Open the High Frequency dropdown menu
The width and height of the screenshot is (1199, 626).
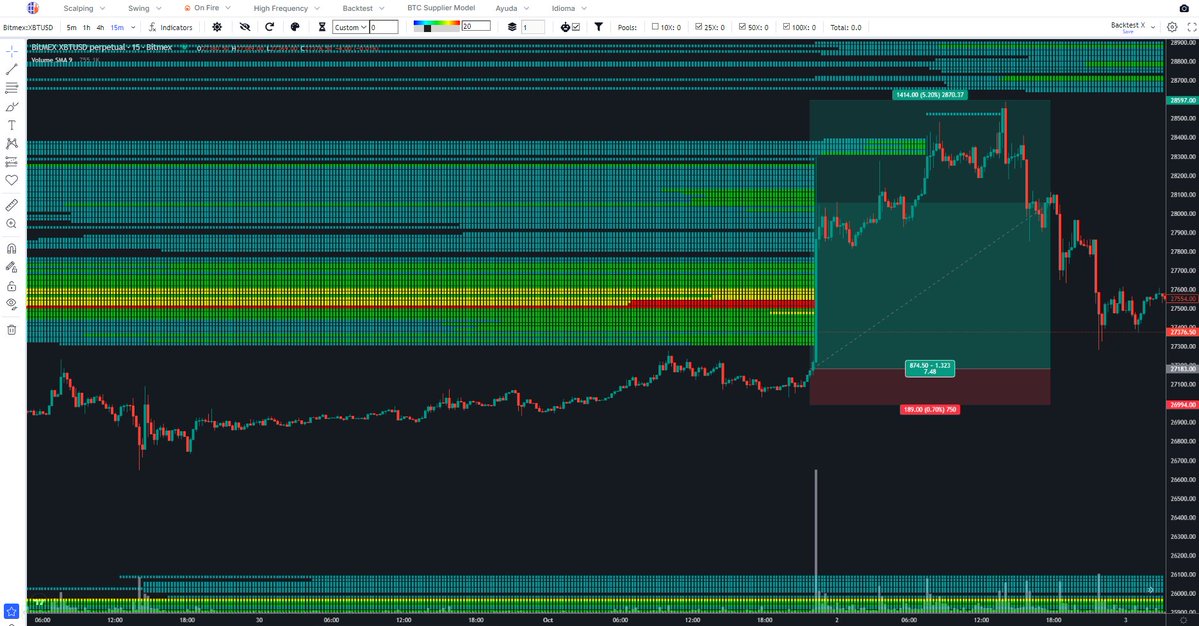pyautogui.click(x=287, y=8)
